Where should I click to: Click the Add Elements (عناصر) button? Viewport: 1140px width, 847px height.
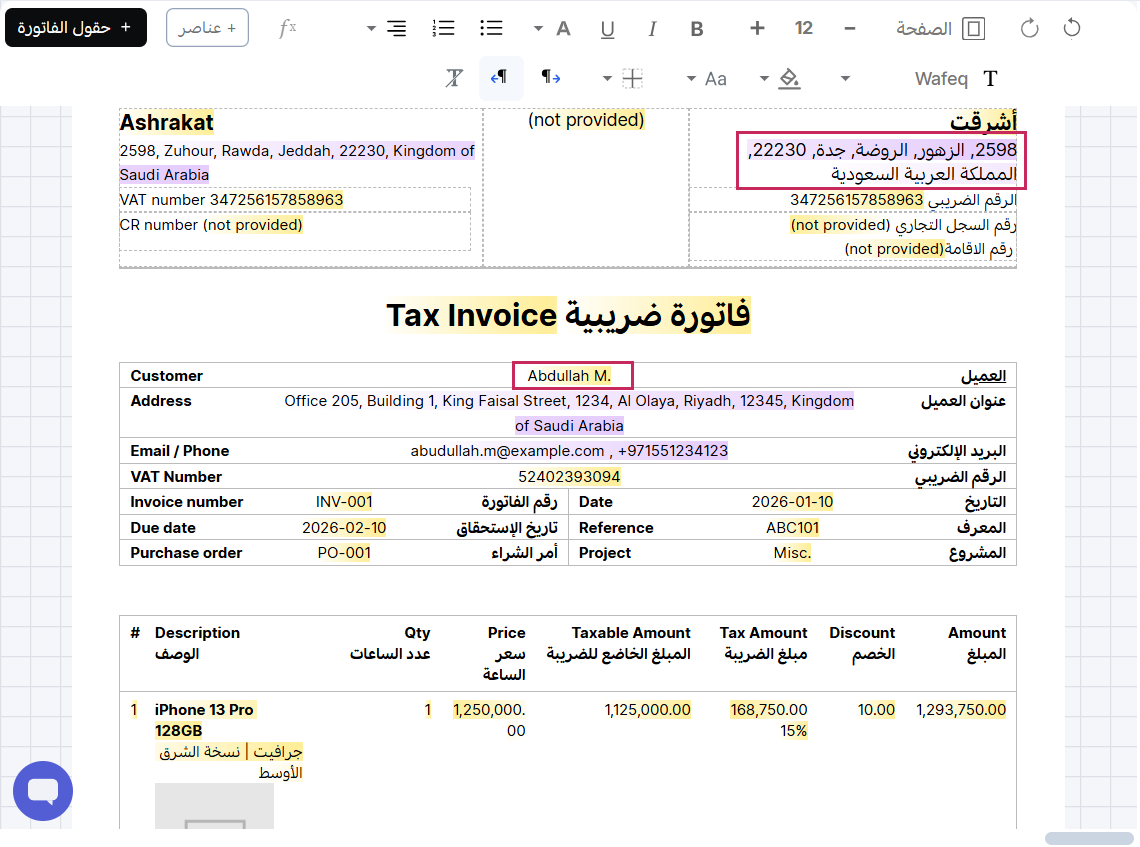click(x=207, y=28)
